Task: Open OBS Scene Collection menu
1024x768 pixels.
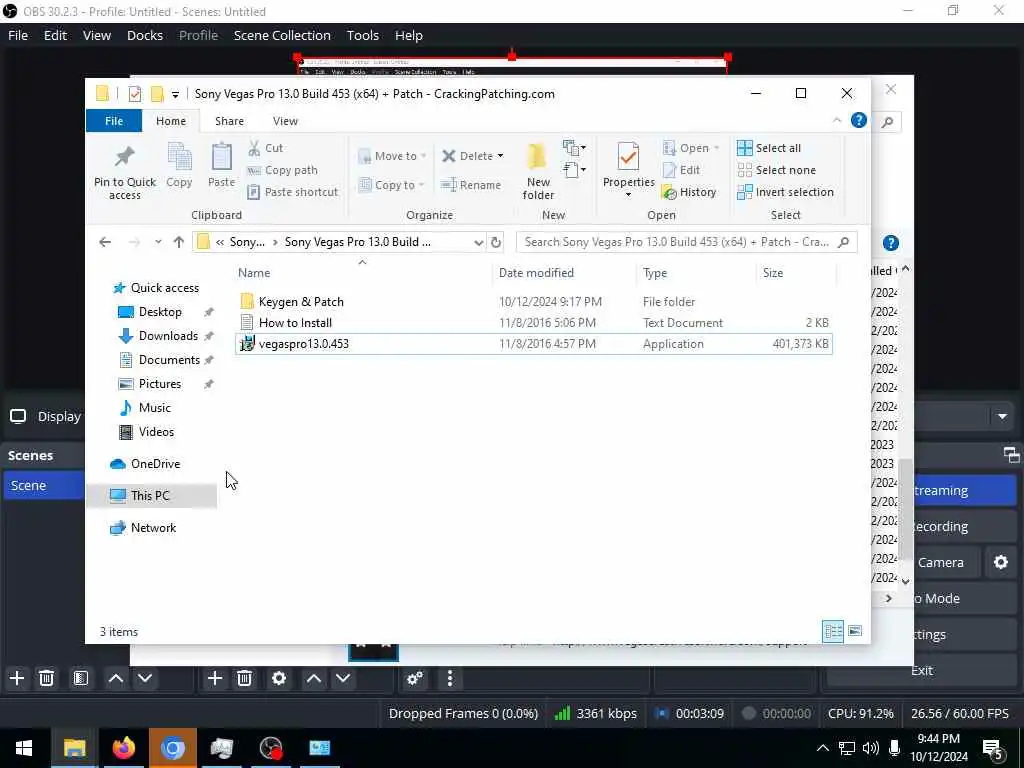Action: point(282,35)
